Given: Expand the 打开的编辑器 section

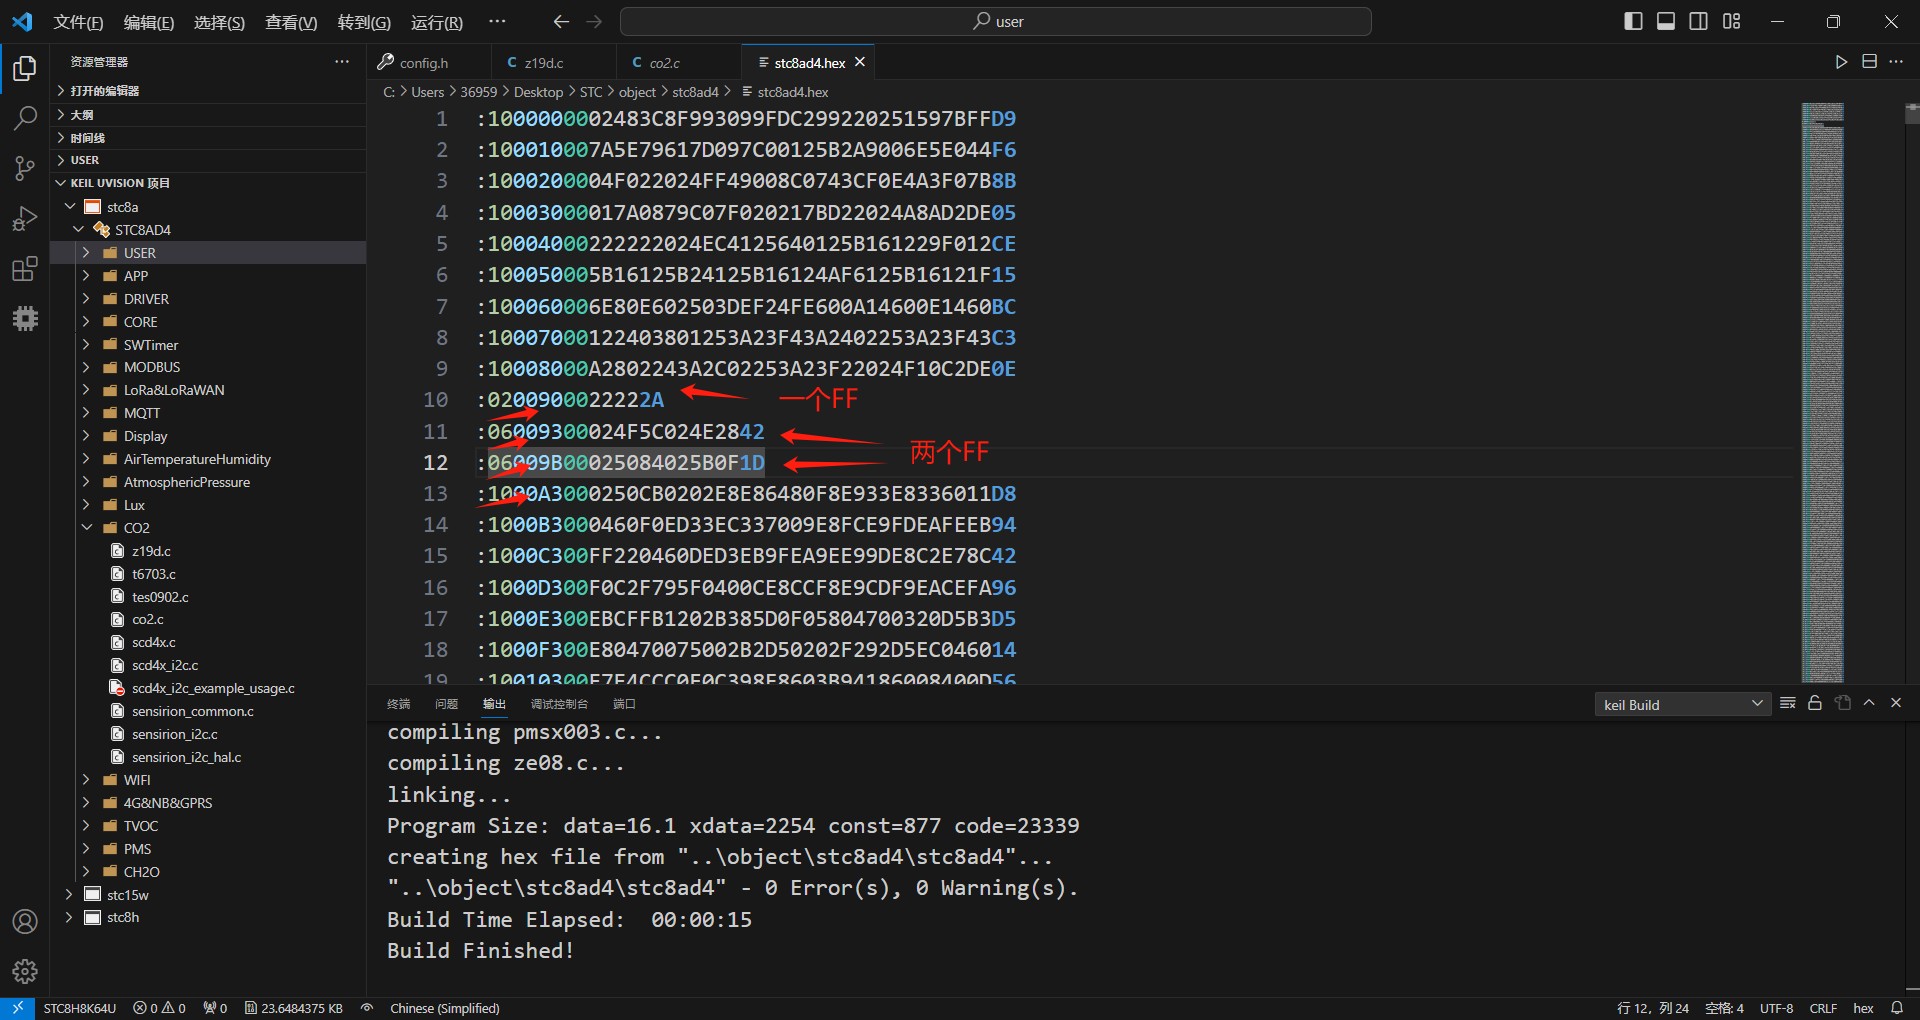Looking at the screenshot, I should click(208, 90).
